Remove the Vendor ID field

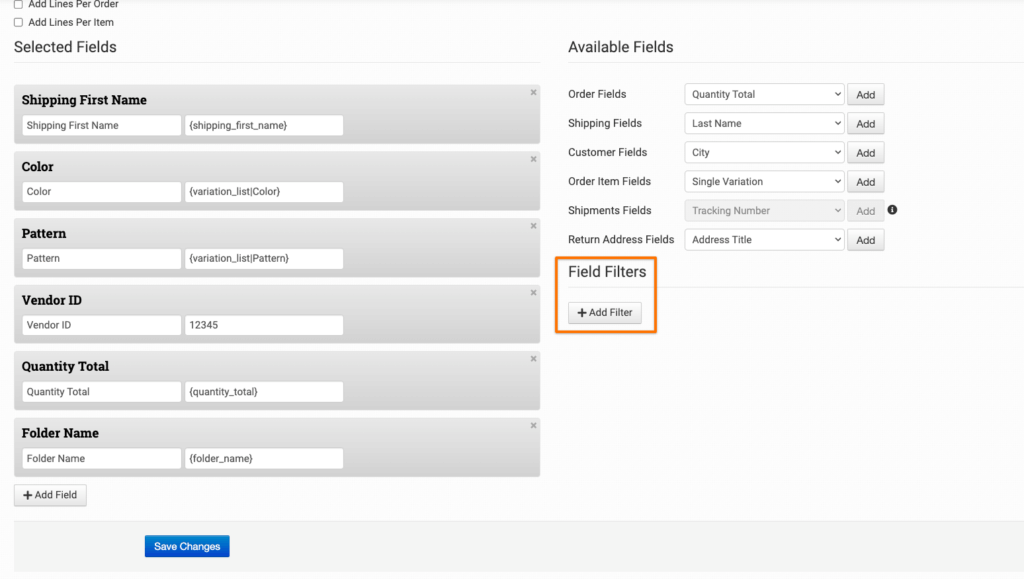[533, 292]
